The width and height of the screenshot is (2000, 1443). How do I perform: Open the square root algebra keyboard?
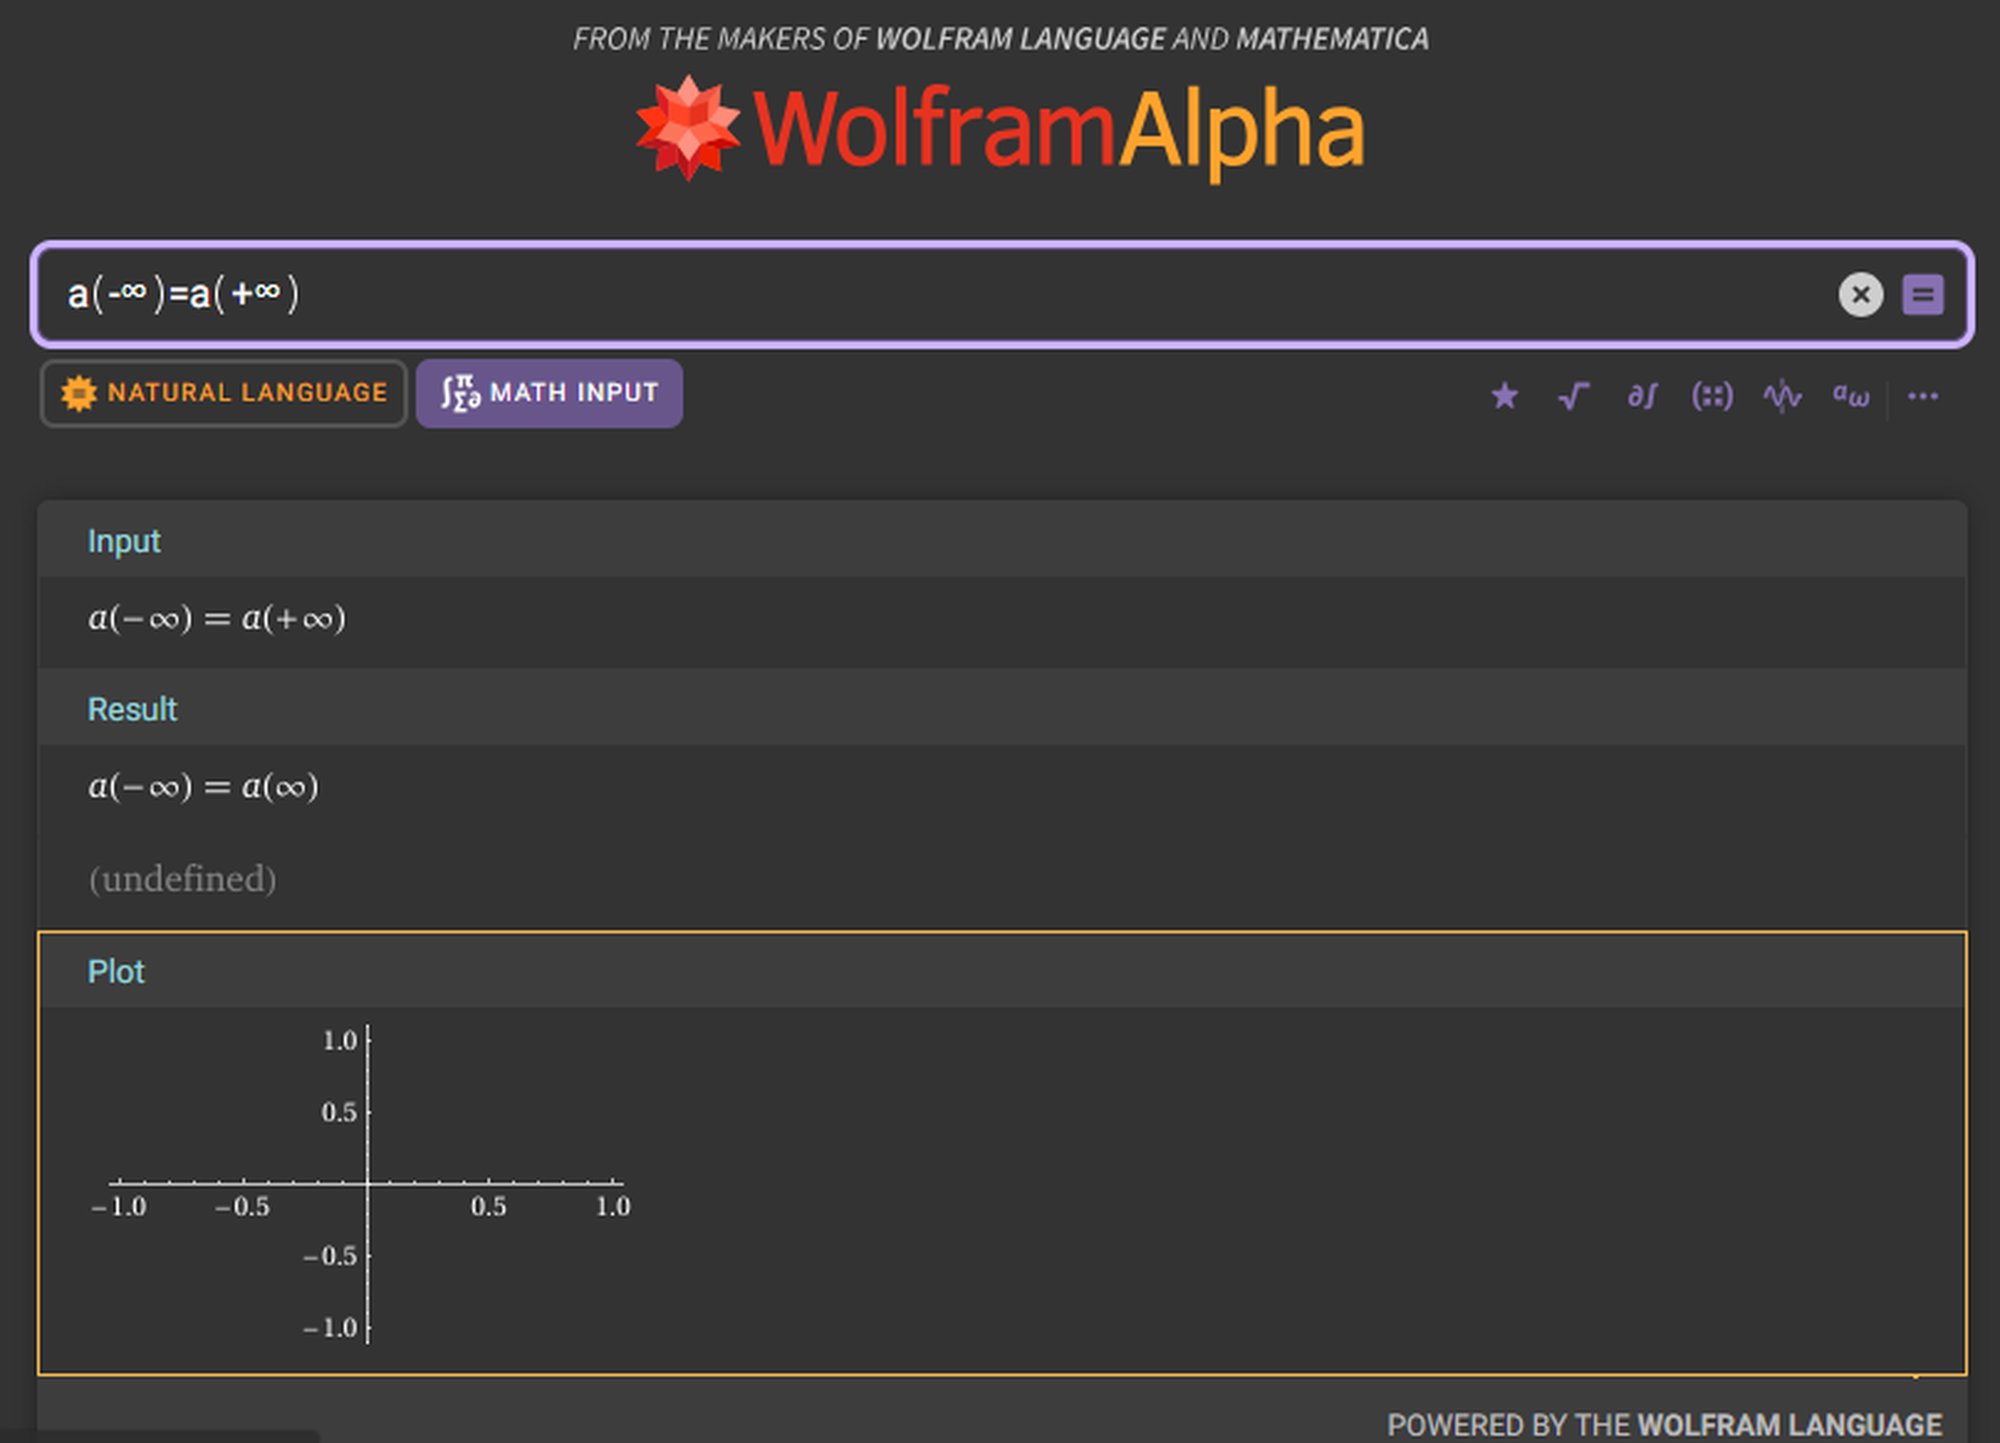pos(1573,396)
